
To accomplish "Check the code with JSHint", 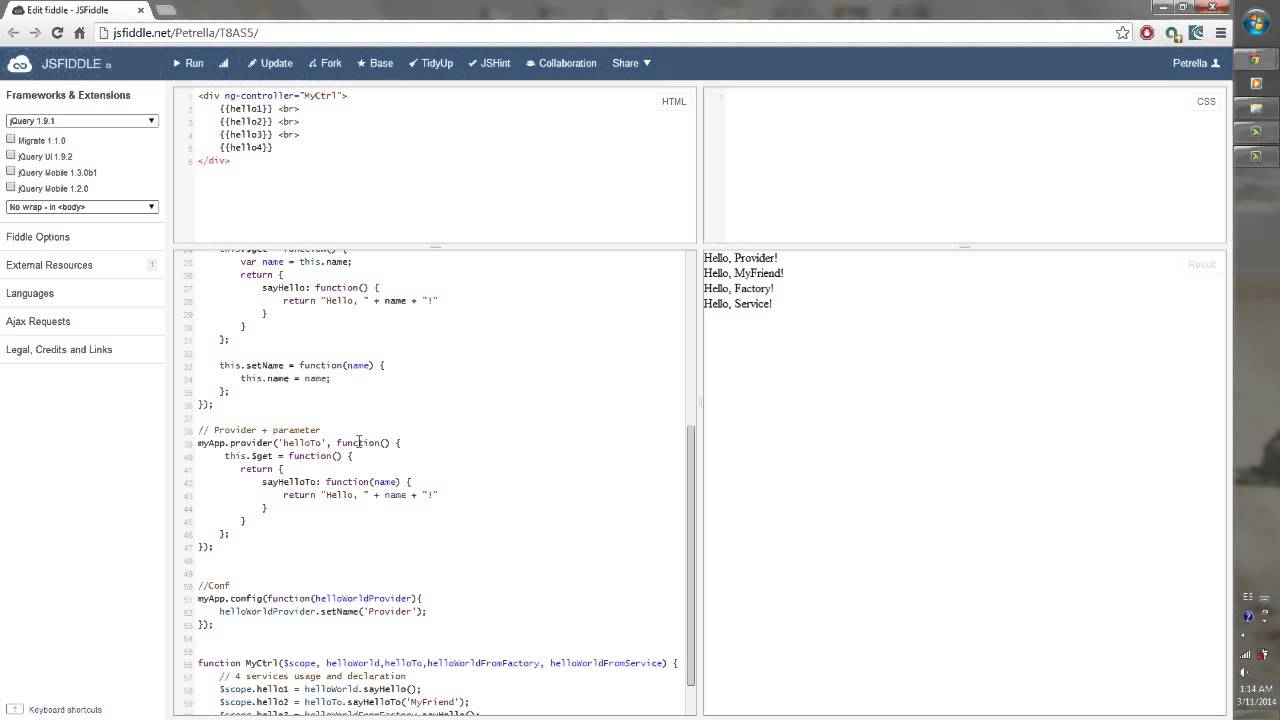I will [x=489, y=63].
